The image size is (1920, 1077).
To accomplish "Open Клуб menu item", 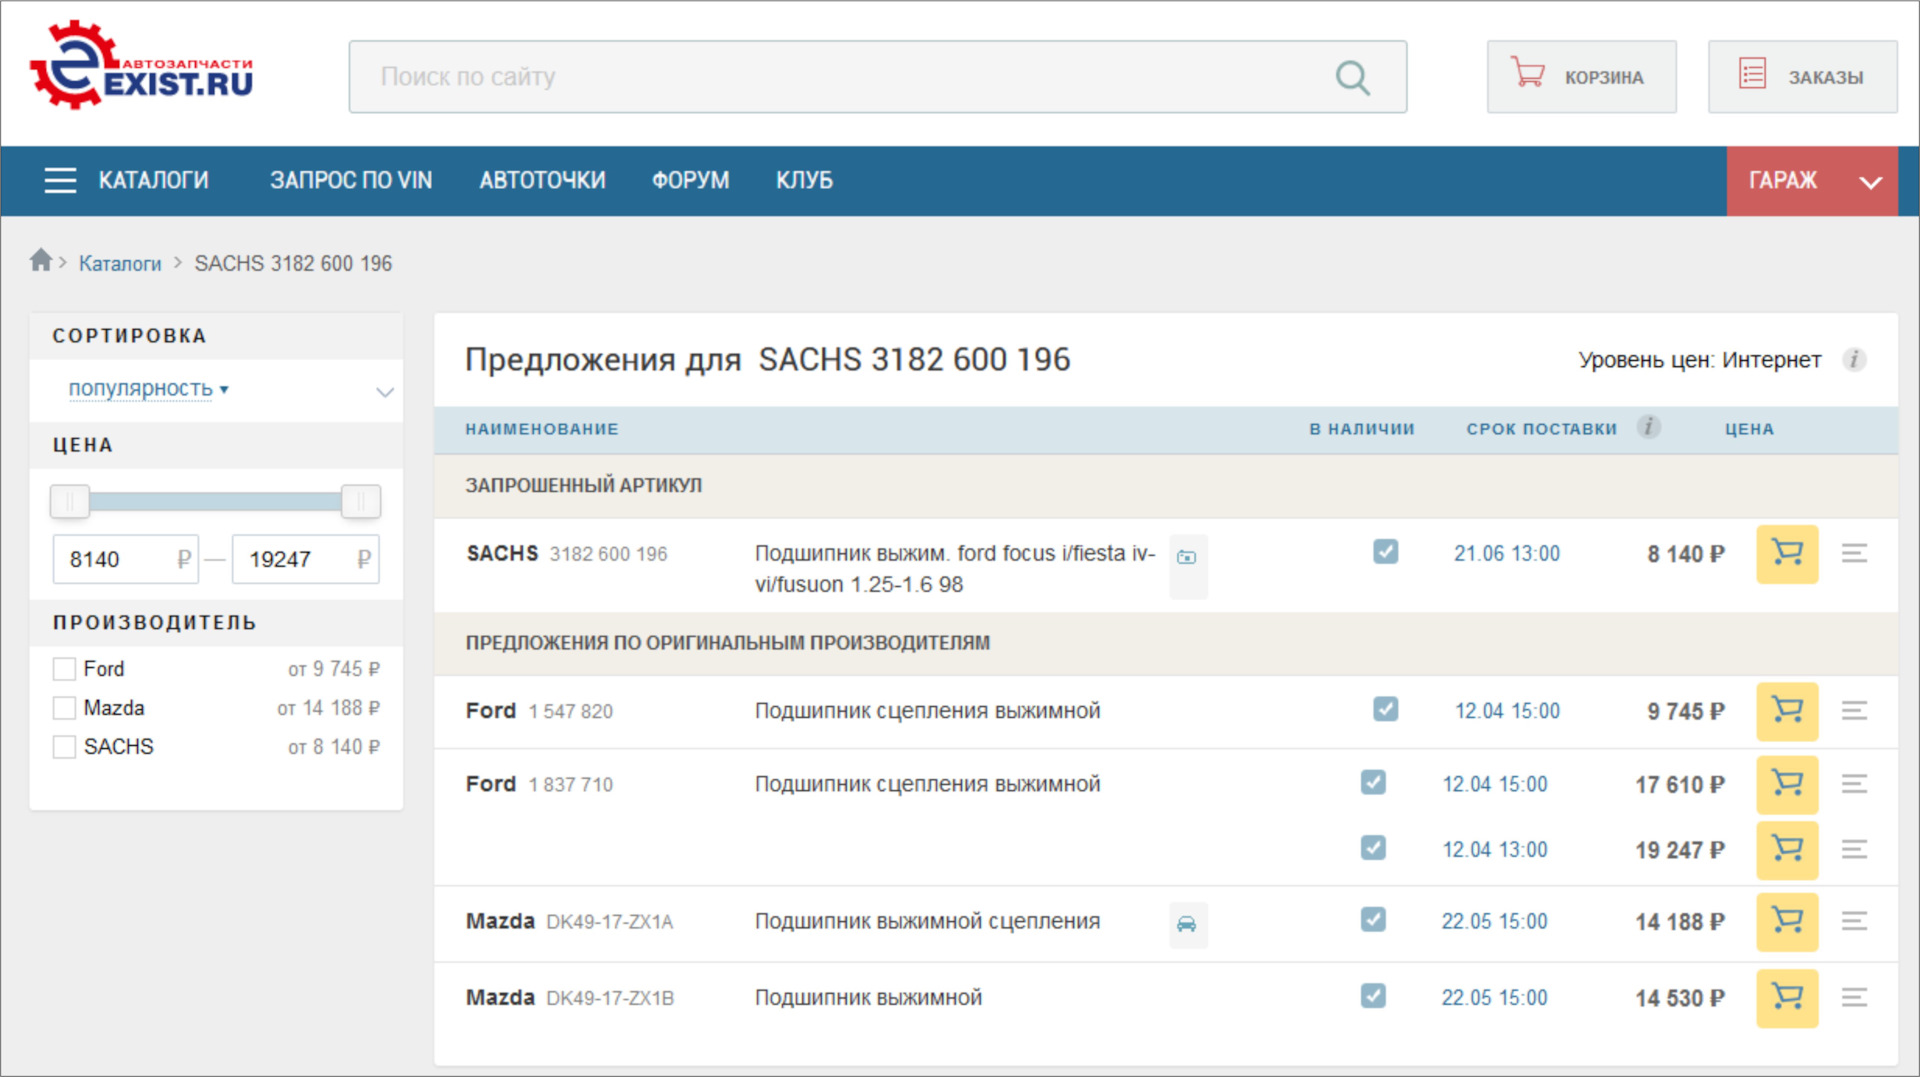I will point(804,181).
